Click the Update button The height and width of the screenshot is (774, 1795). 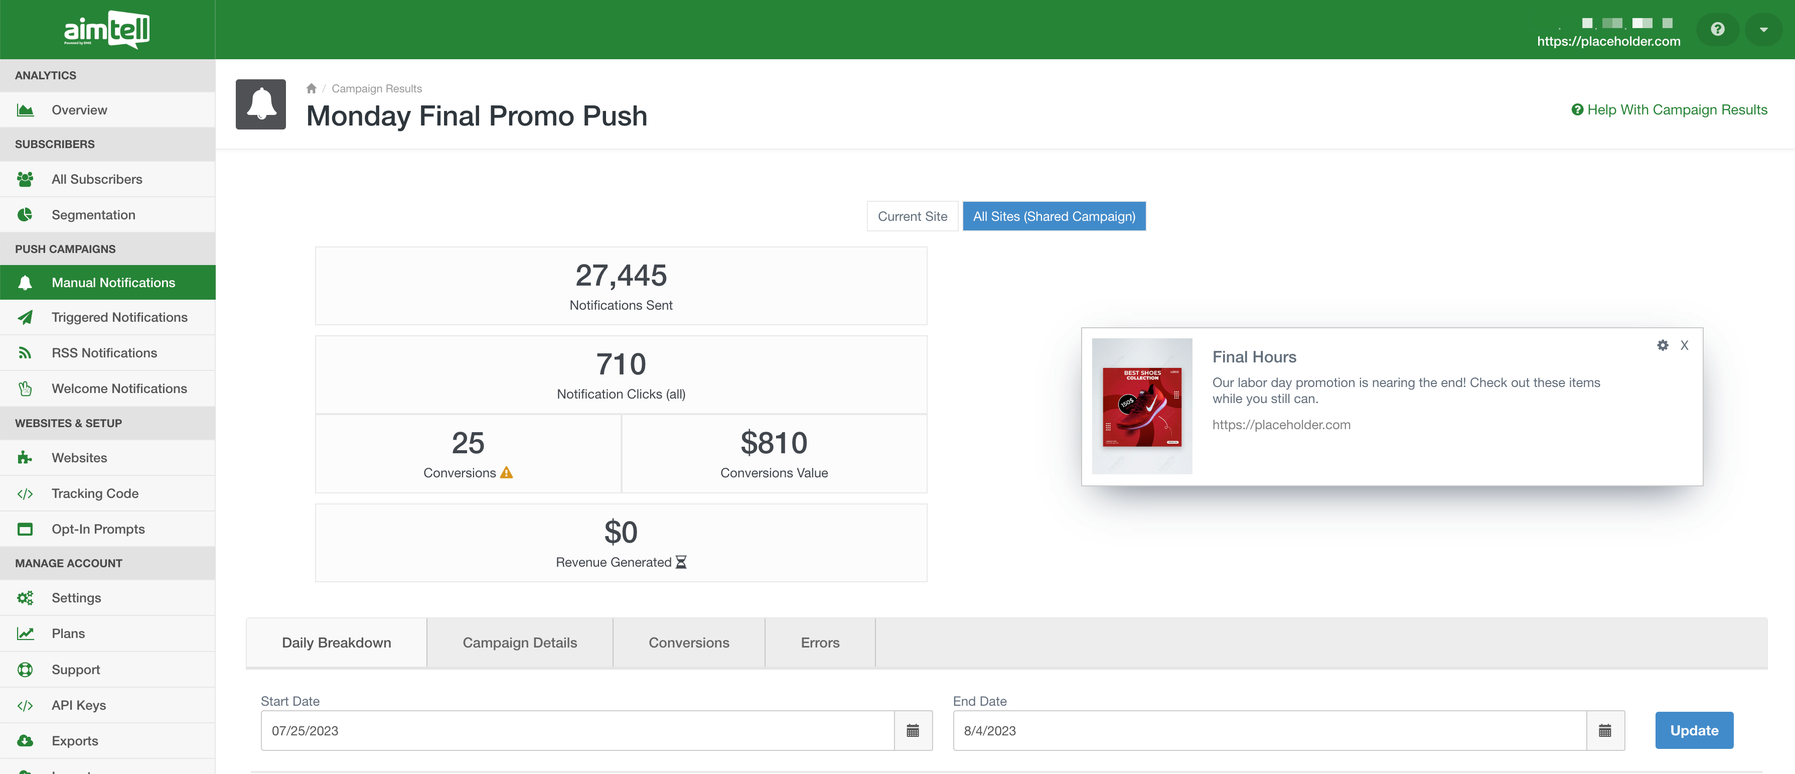click(x=1693, y=730)
